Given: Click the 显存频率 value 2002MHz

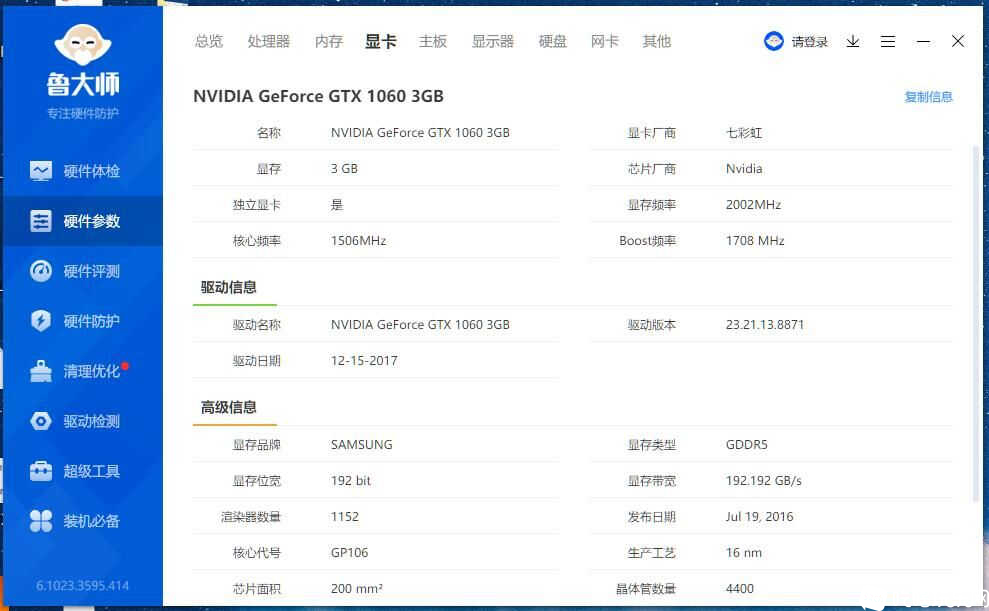Looking at the screenshot, I should 753,205.
